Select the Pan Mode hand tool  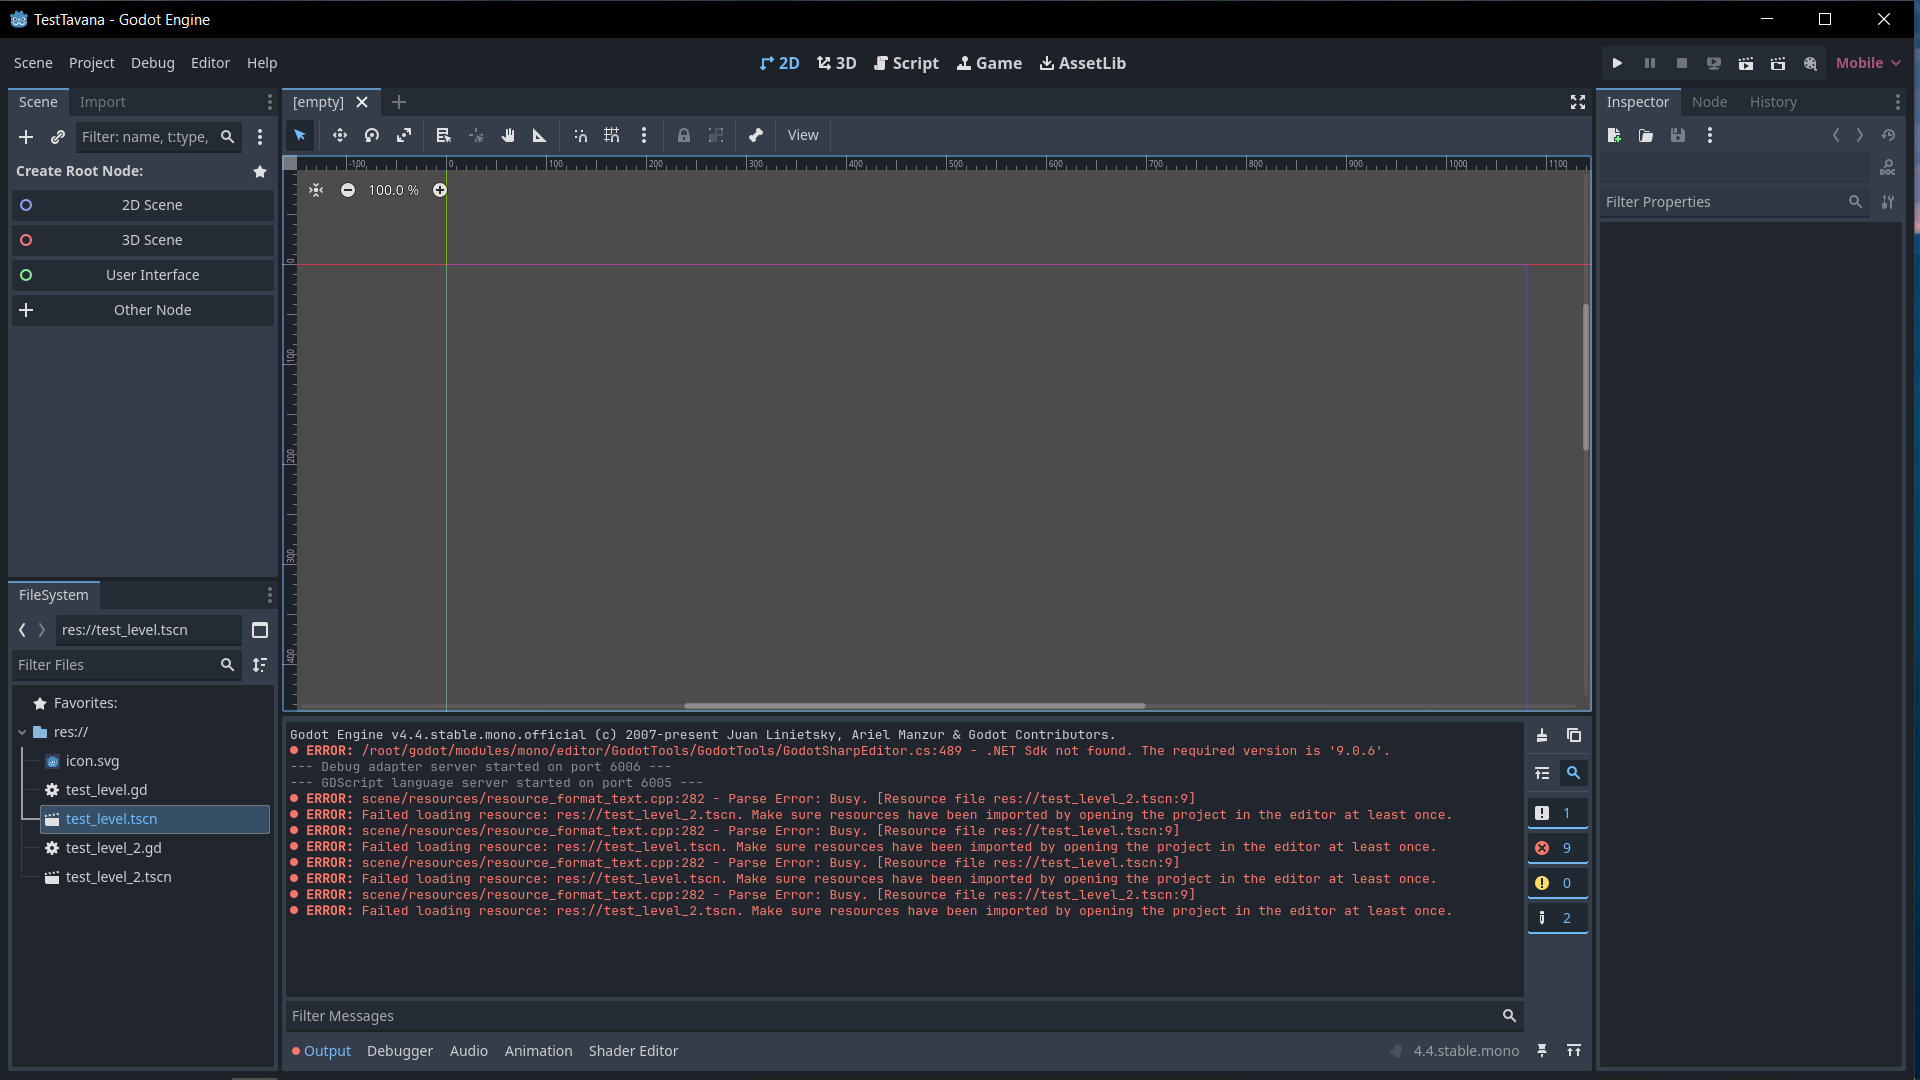click(508, 135)
